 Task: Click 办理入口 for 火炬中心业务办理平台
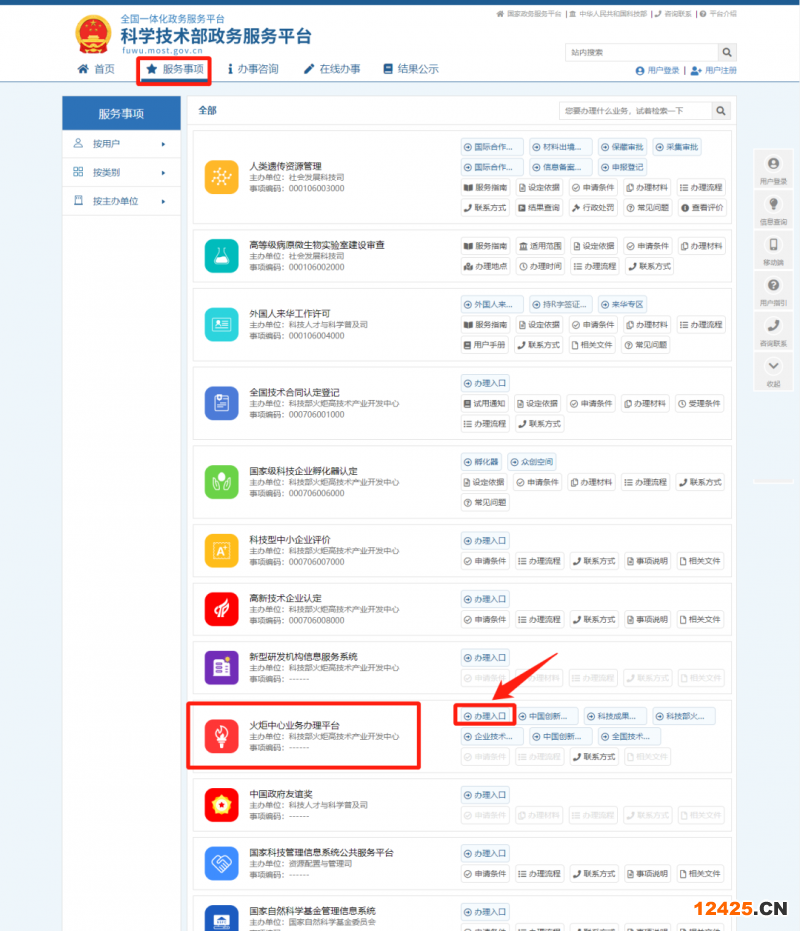click(x=486, y=716)
